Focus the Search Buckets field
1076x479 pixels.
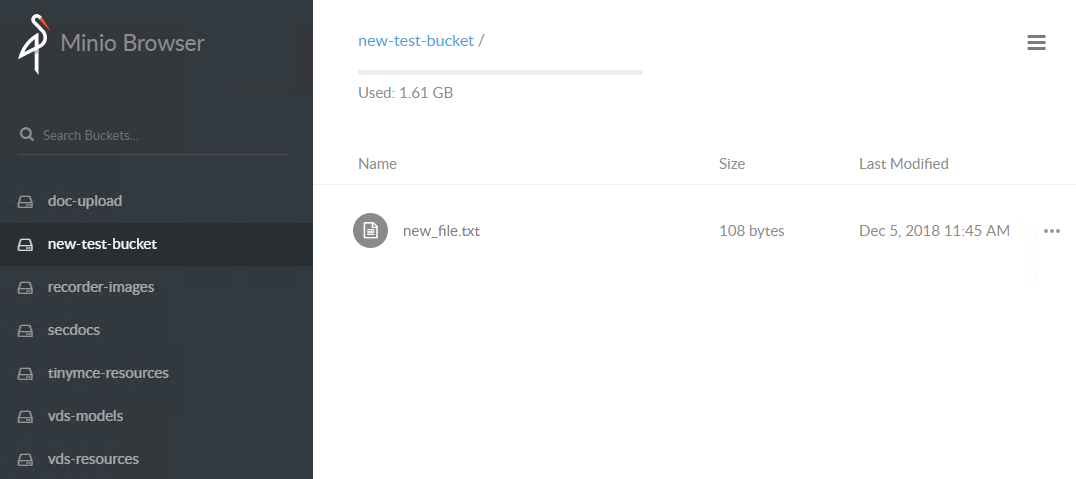click(x=163, y=135)
